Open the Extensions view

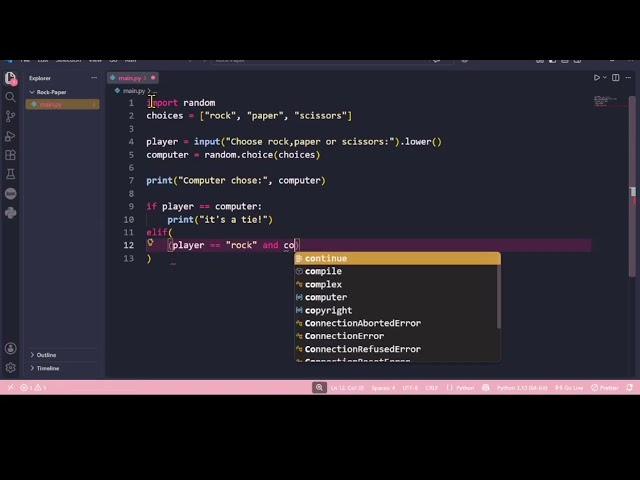tap(10, 155)
